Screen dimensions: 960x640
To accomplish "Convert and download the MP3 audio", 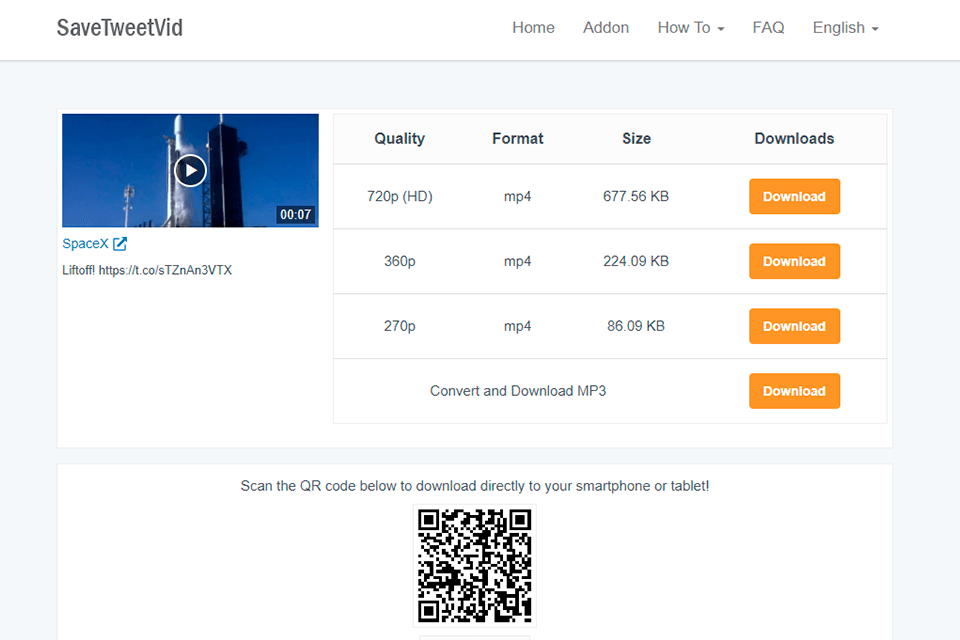I will [794, 391].
